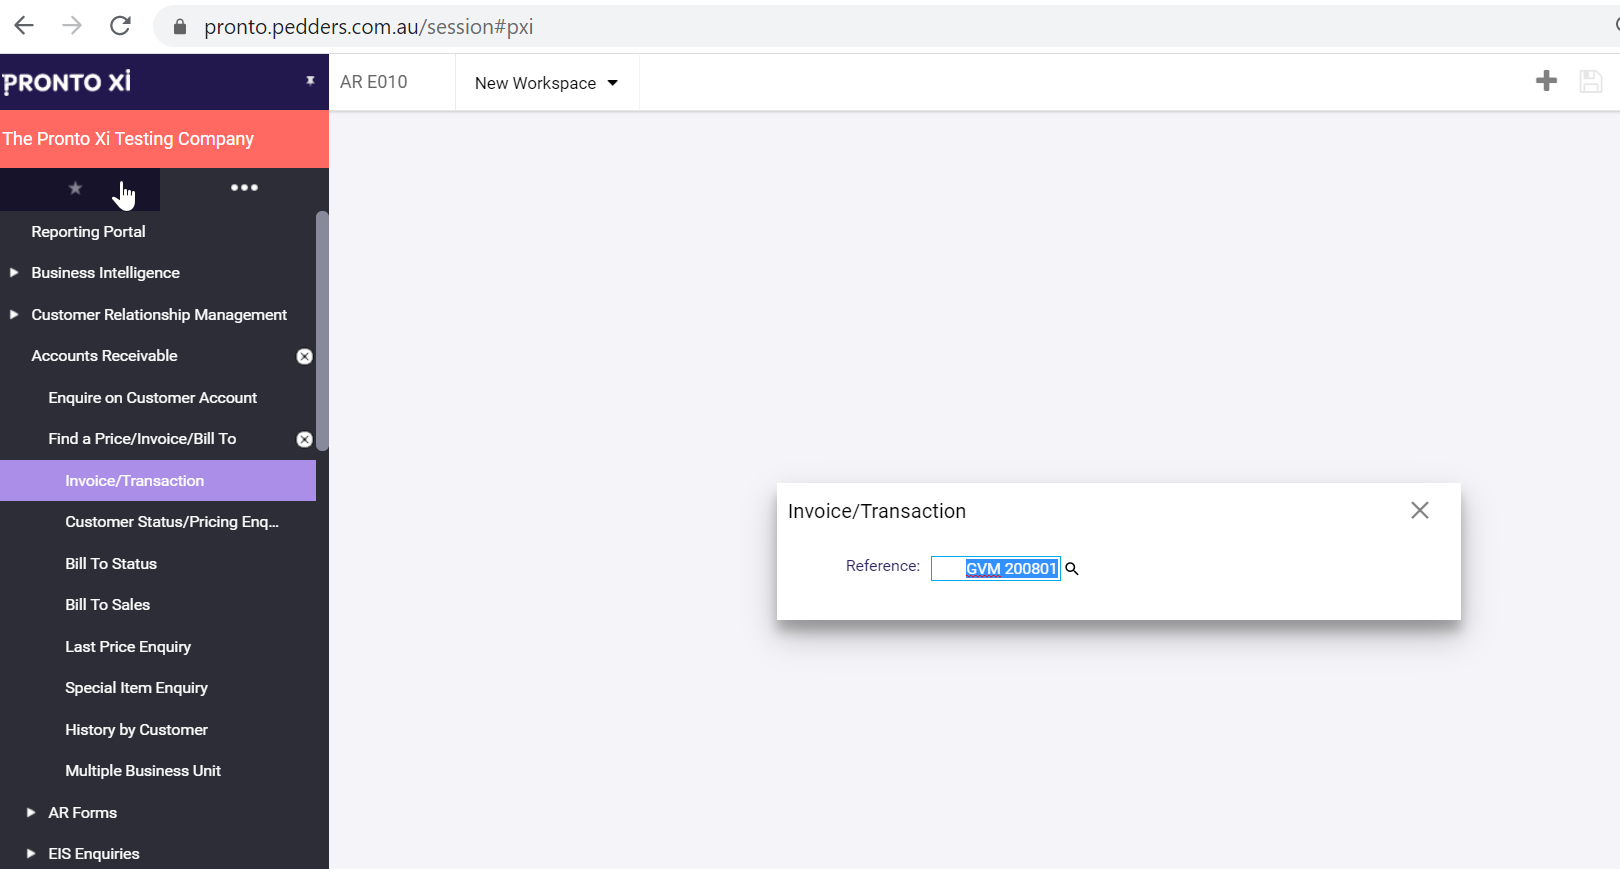This screenshot has width=1620, height=869.
Task: Collapse Accounts Receivable with X icon
Action: (x=305, y=357)
